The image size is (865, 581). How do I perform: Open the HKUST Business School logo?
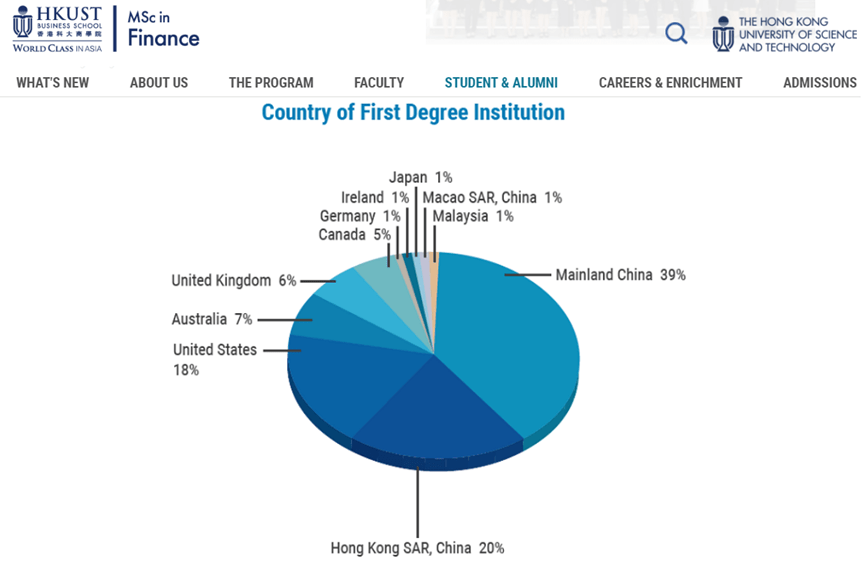[57, 29]
